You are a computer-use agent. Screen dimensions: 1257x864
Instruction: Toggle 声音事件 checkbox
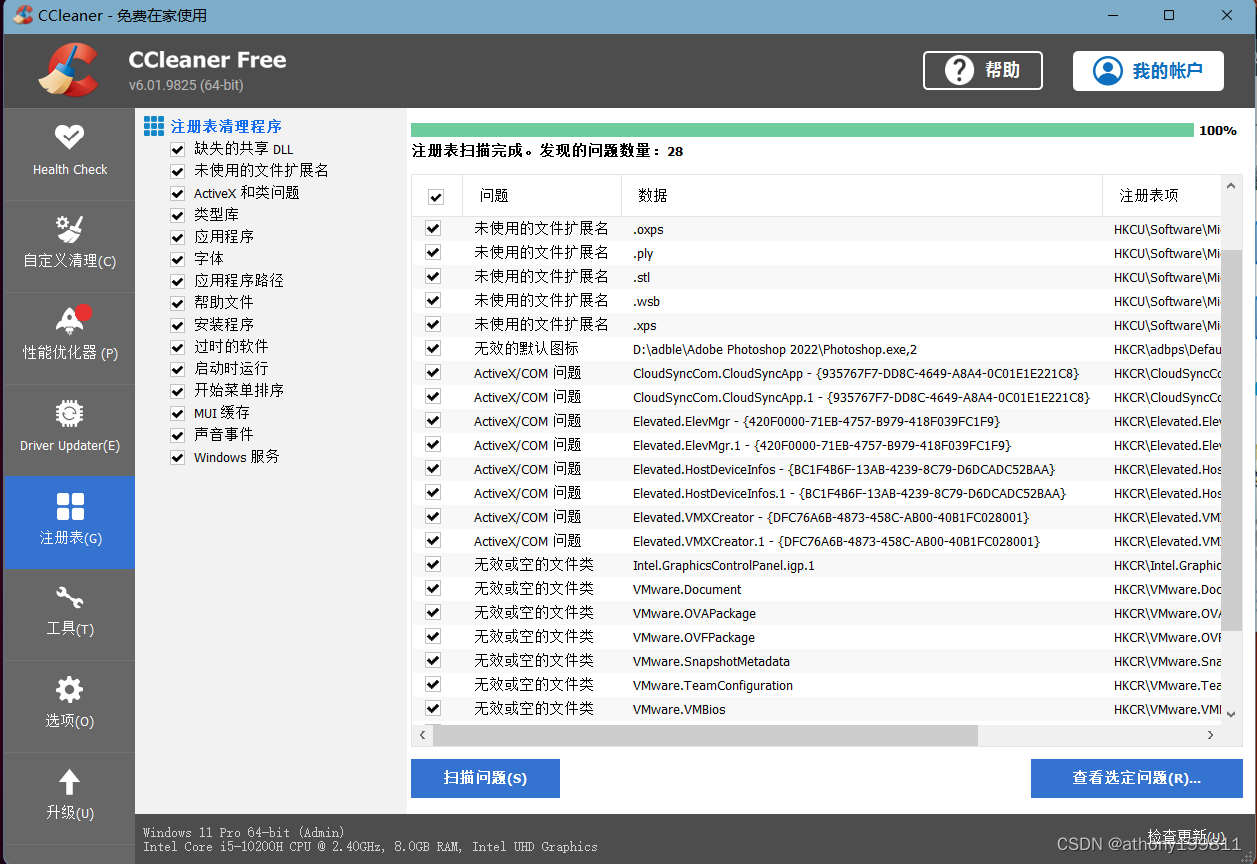pyautogui.click(x=177, y=435)
